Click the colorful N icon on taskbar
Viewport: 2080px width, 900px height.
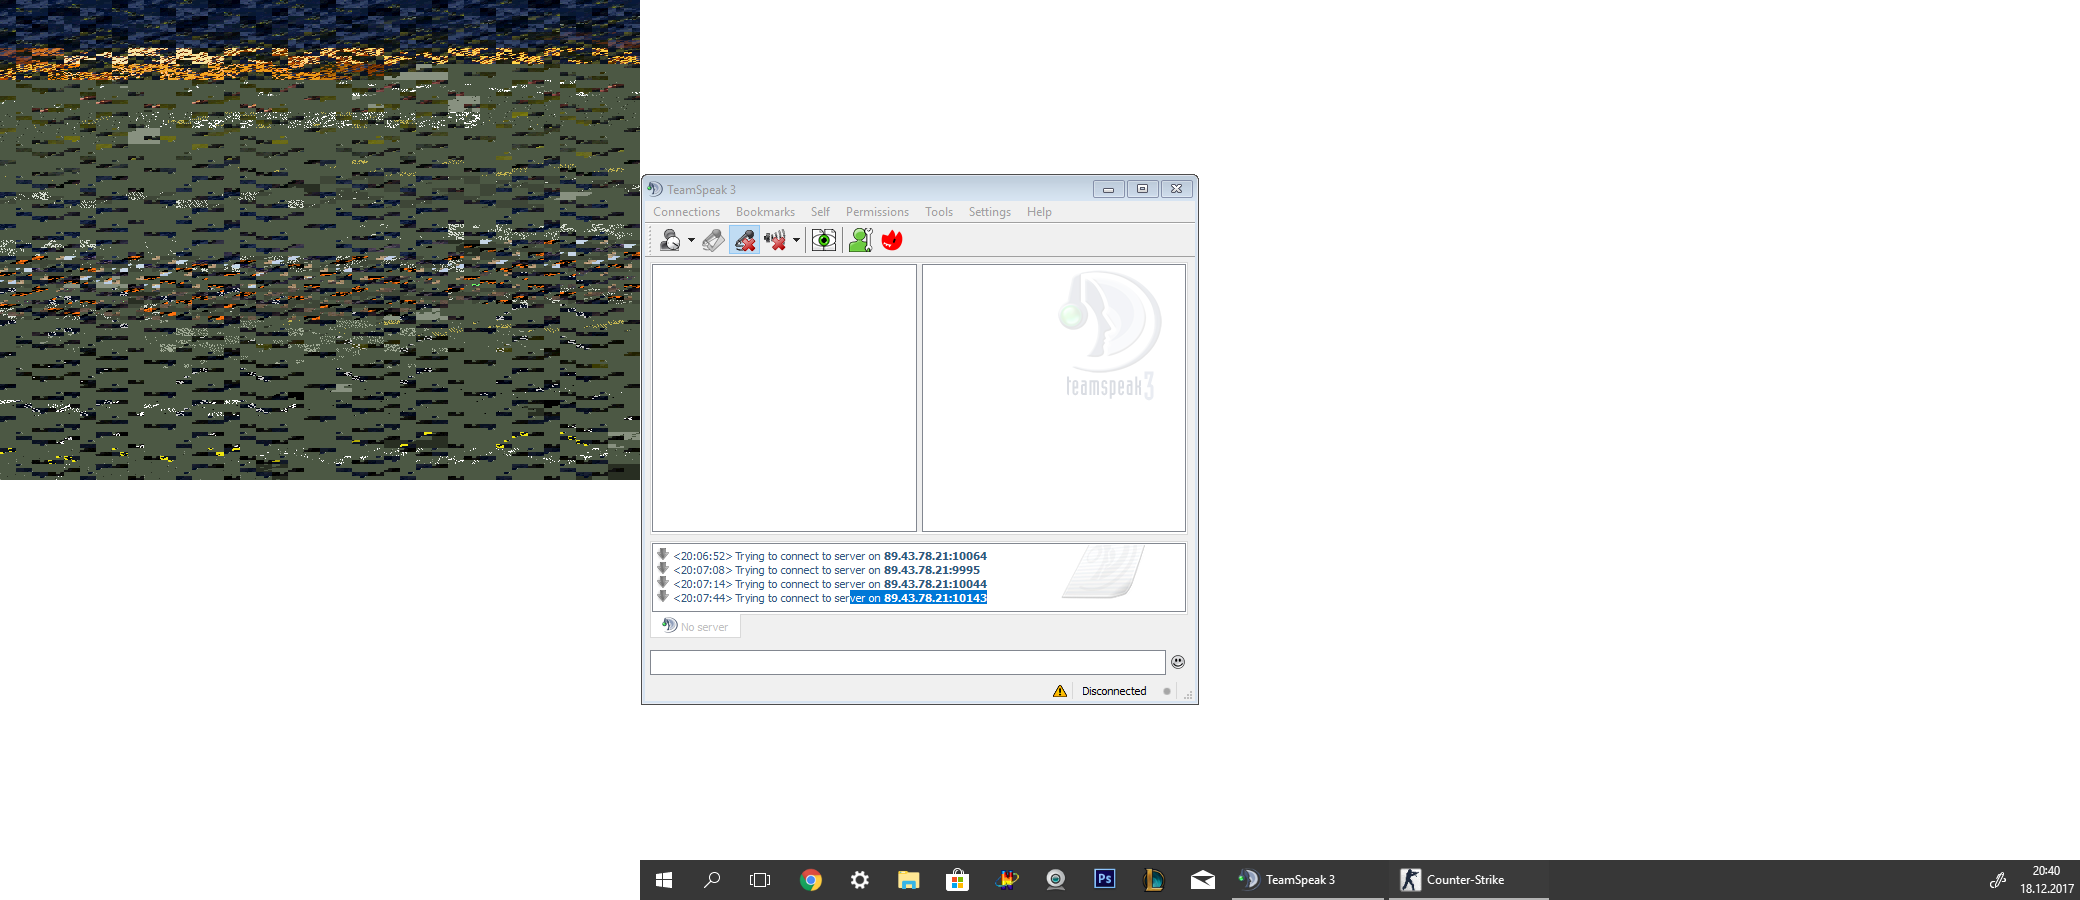click(1007, 880)
